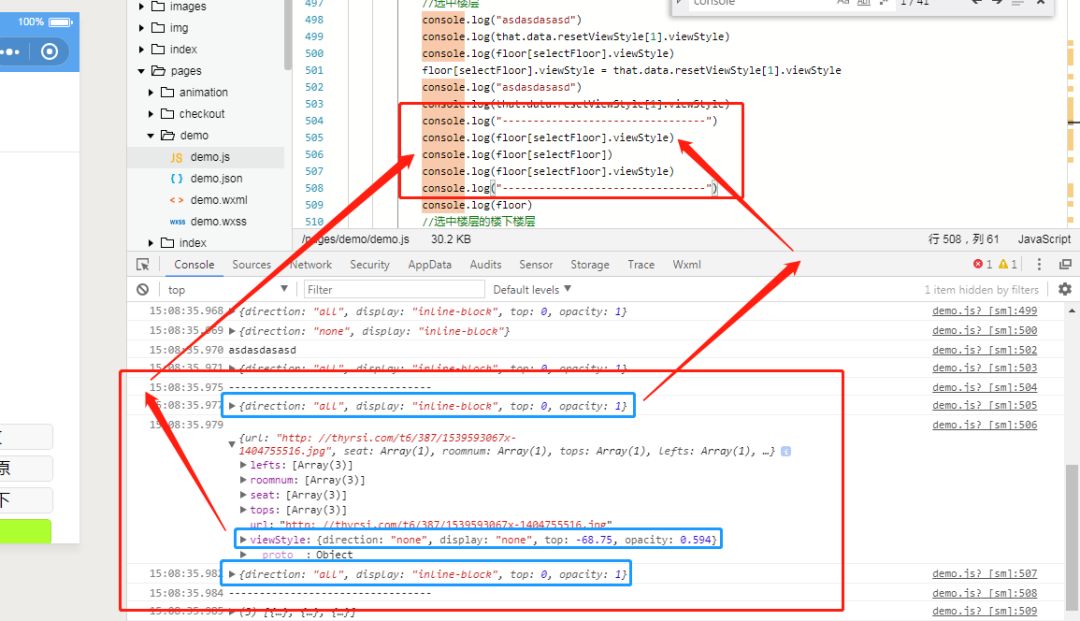Click the green button in the simulator
The image size is (1080, 621).
pyautogui.click(x=25, y=531)
